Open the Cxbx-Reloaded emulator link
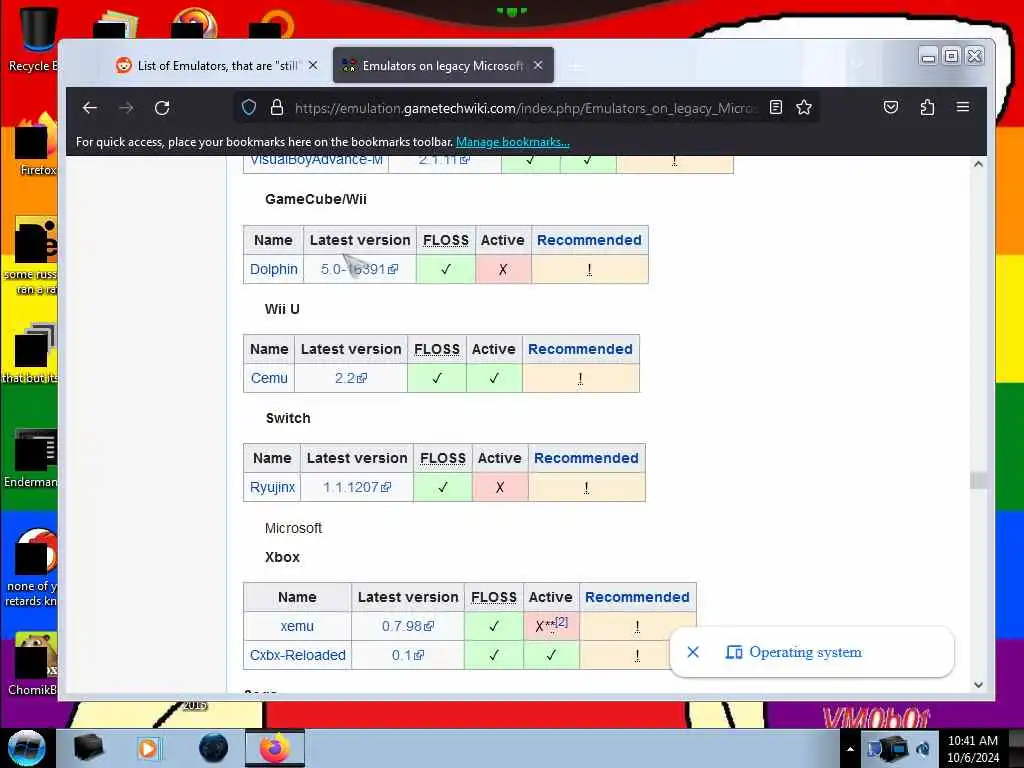This screenshot has width=1024, height=768. (298, 655)
